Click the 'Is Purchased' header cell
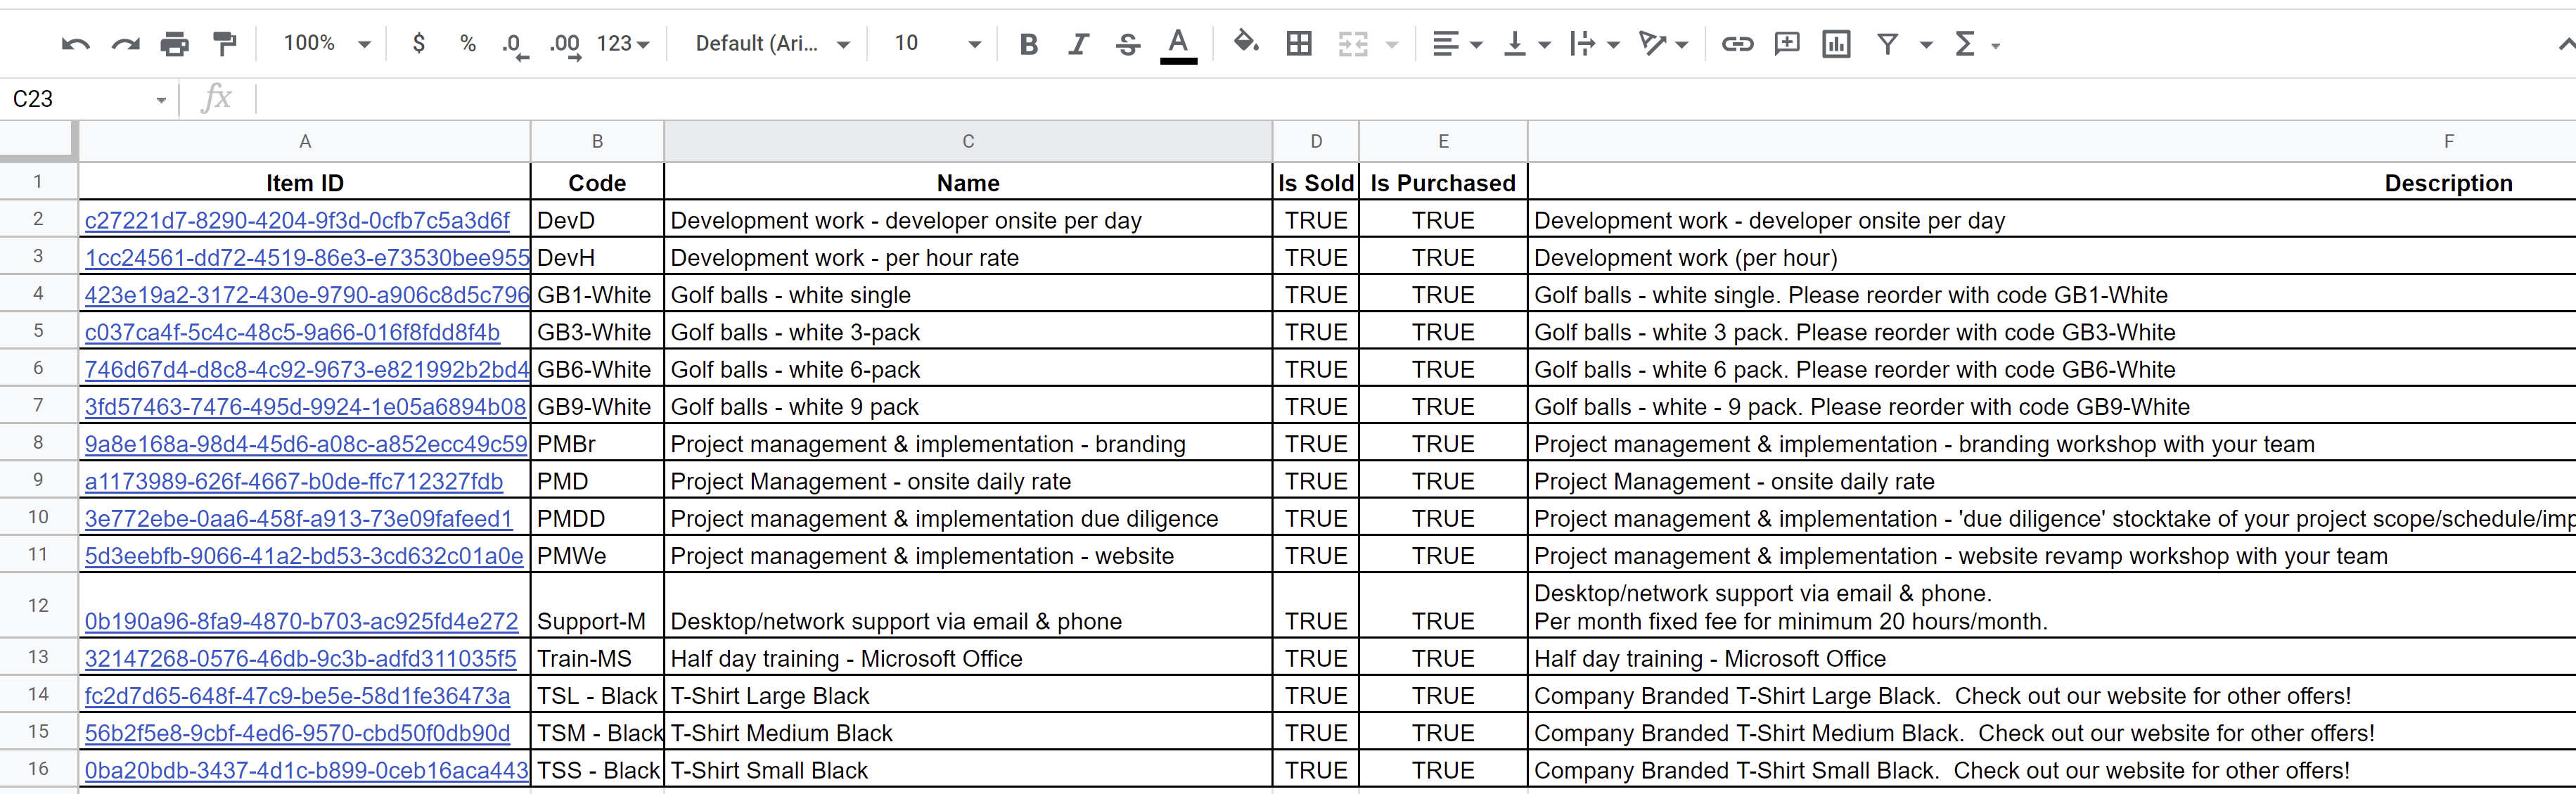Image resolution: width=2576 pixels, height=794 pixels. (1443, 183)
